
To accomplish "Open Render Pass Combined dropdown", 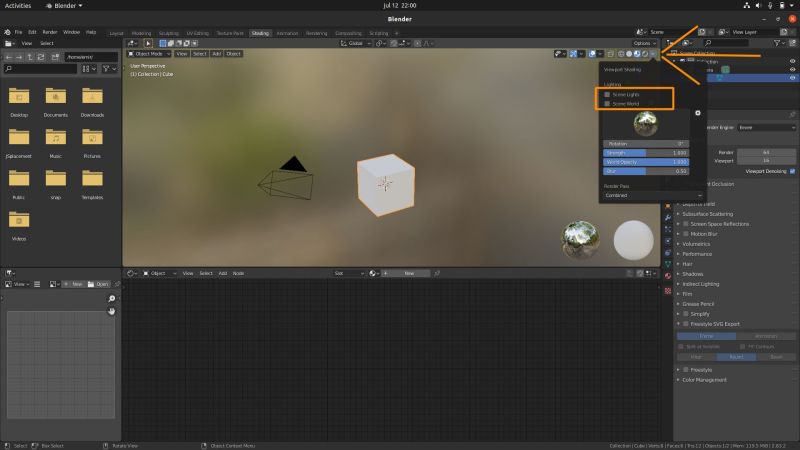I will point(653,195).
